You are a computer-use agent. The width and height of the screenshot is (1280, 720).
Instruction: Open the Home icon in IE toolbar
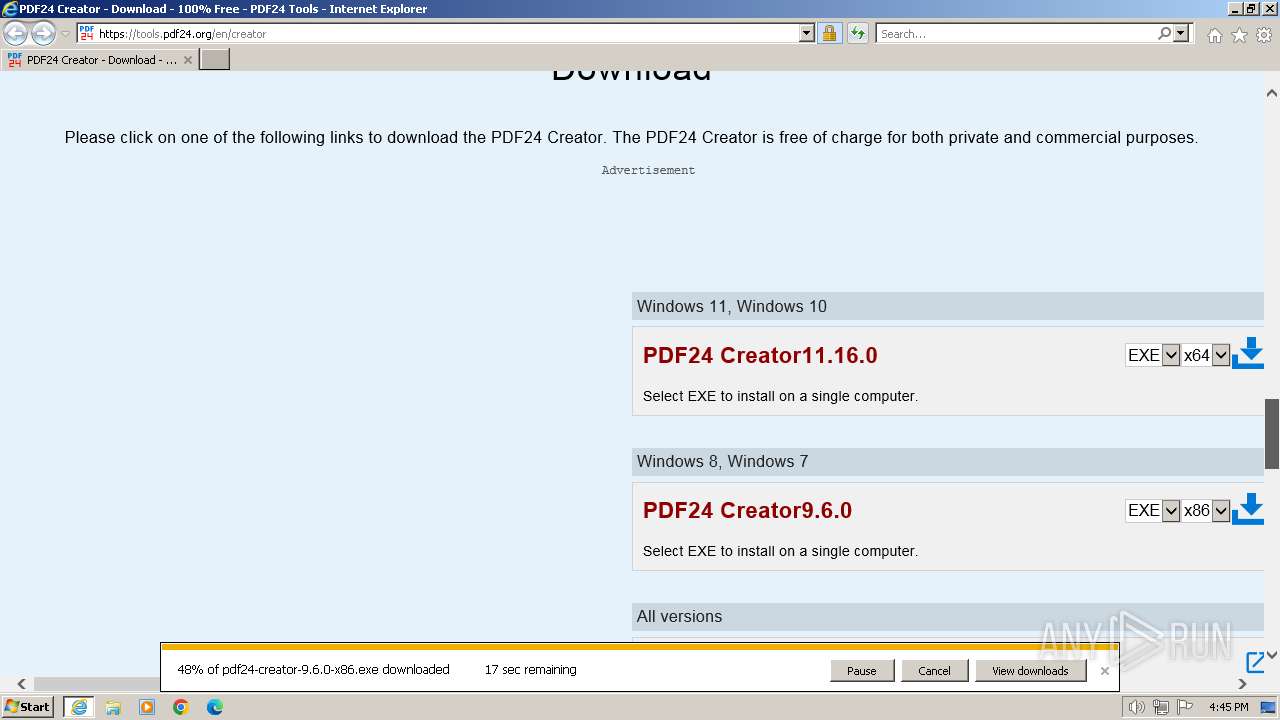(1214, 35)
